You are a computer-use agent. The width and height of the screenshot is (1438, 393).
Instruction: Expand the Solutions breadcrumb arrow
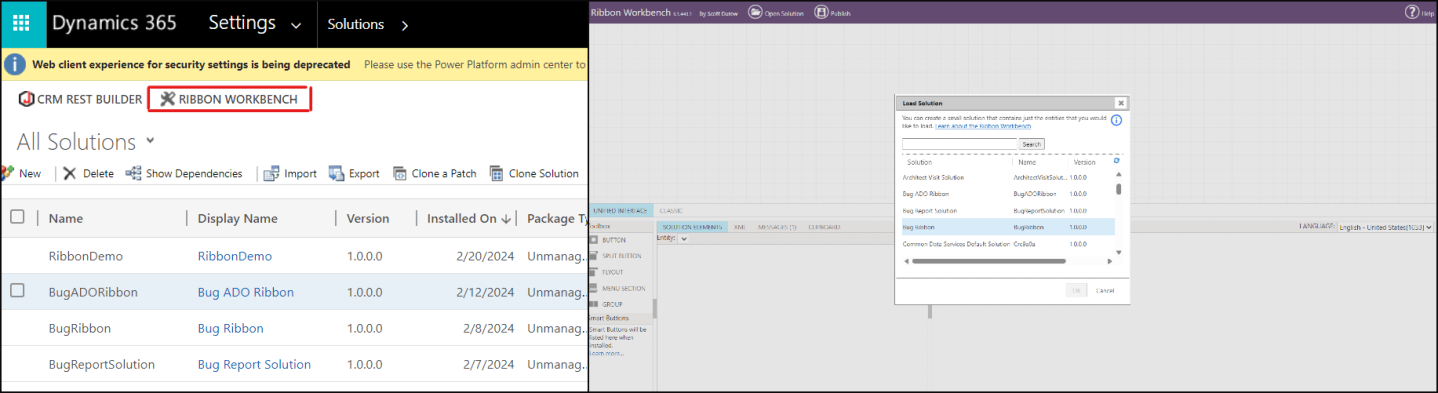coord(404,24)
